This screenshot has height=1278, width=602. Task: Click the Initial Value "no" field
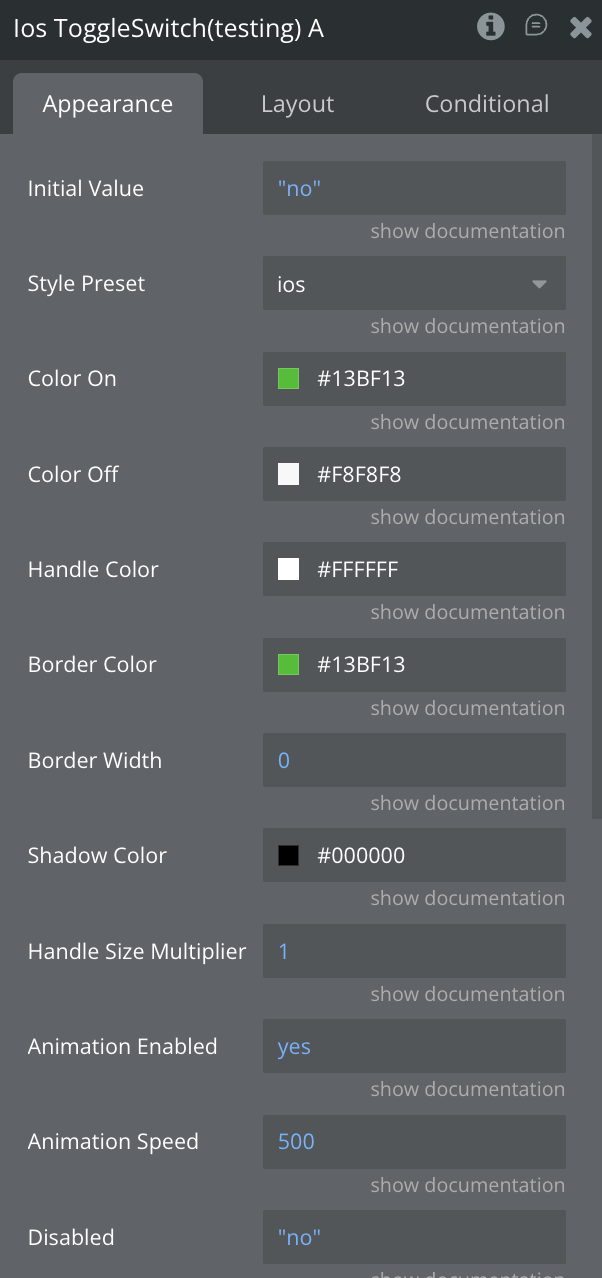coord(414,188)
